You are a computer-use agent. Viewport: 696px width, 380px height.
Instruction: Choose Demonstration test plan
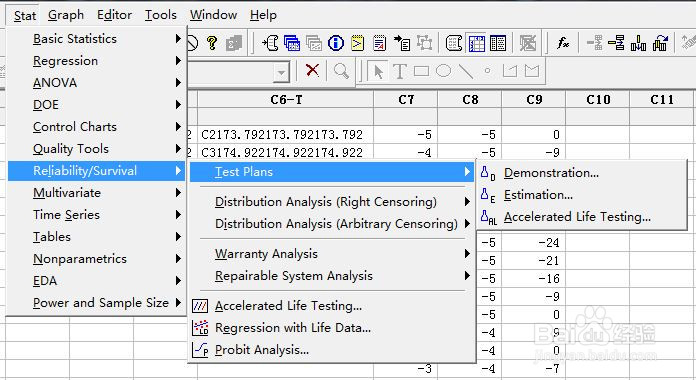(x=581, y=173)
